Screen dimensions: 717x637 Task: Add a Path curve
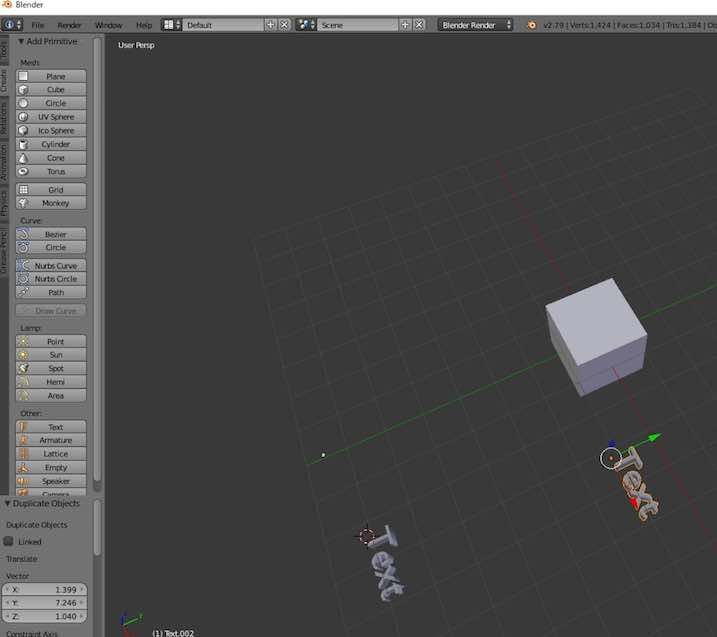click(x=51, y=293)
